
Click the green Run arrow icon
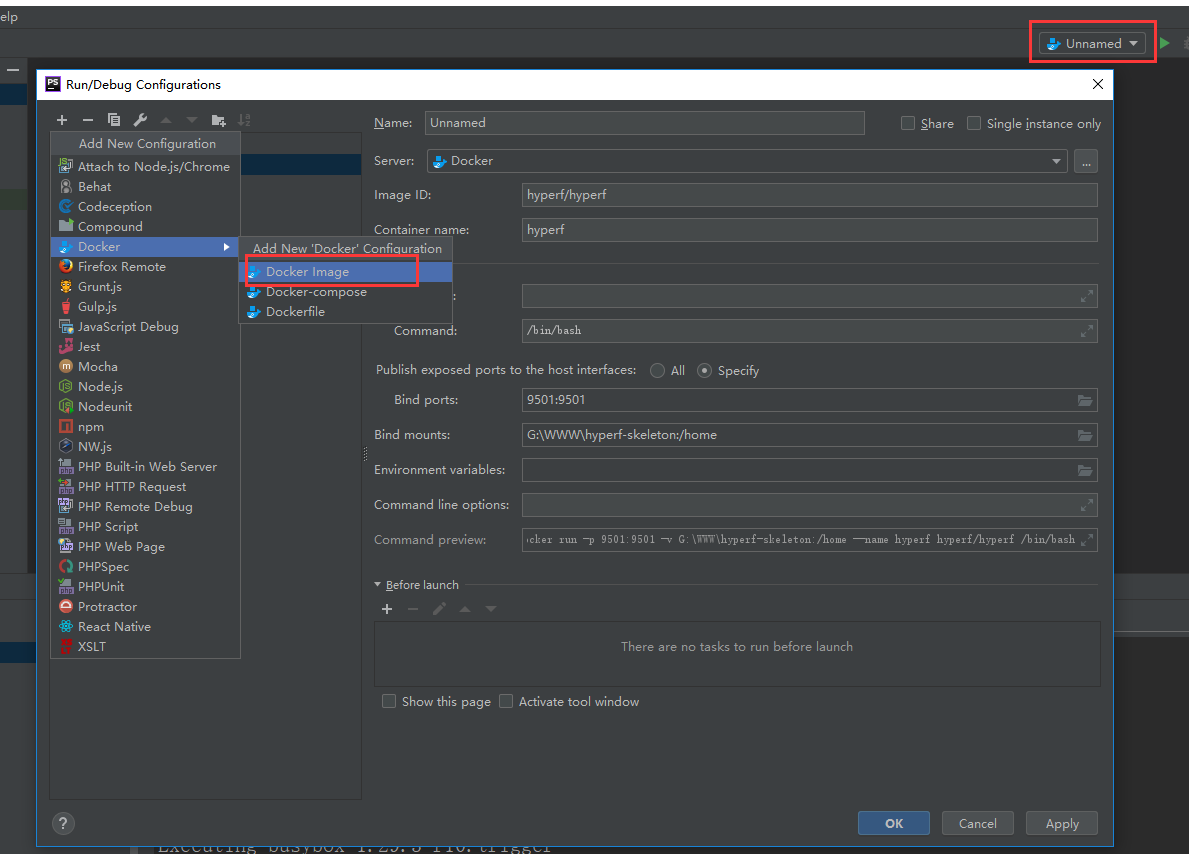point(1164,43)
